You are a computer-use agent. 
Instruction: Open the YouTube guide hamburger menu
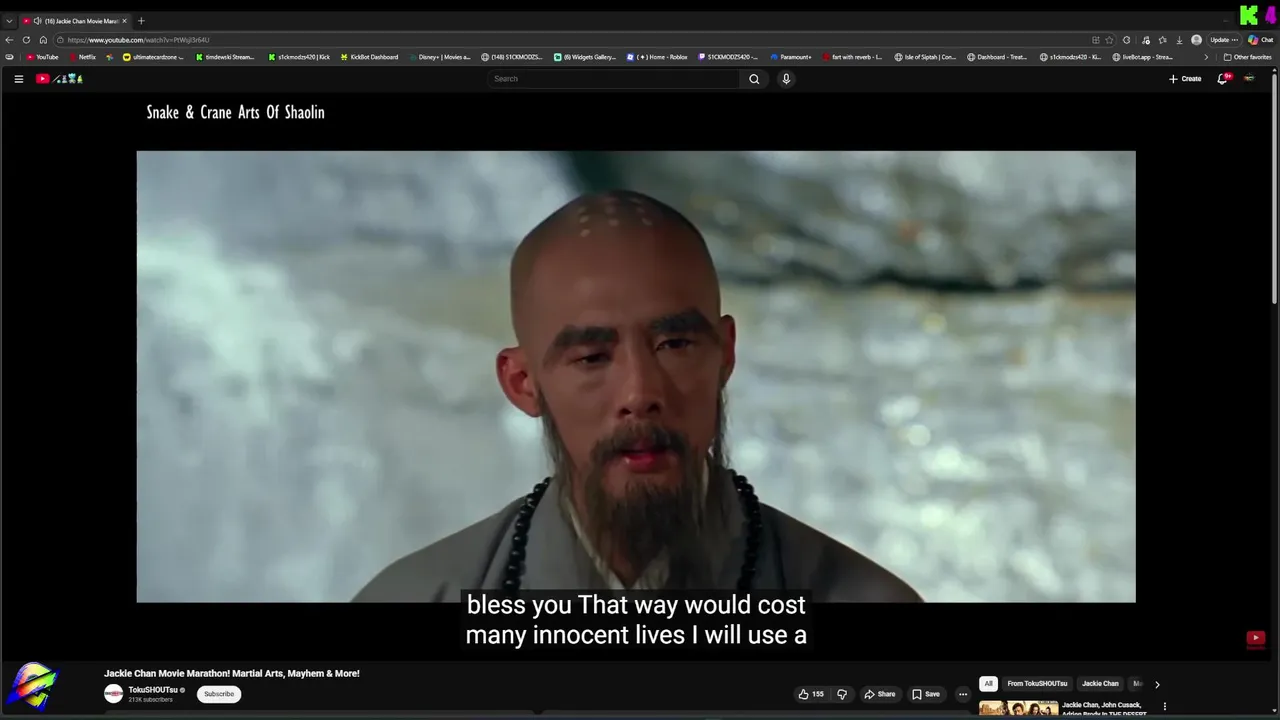tap(18, 79)
